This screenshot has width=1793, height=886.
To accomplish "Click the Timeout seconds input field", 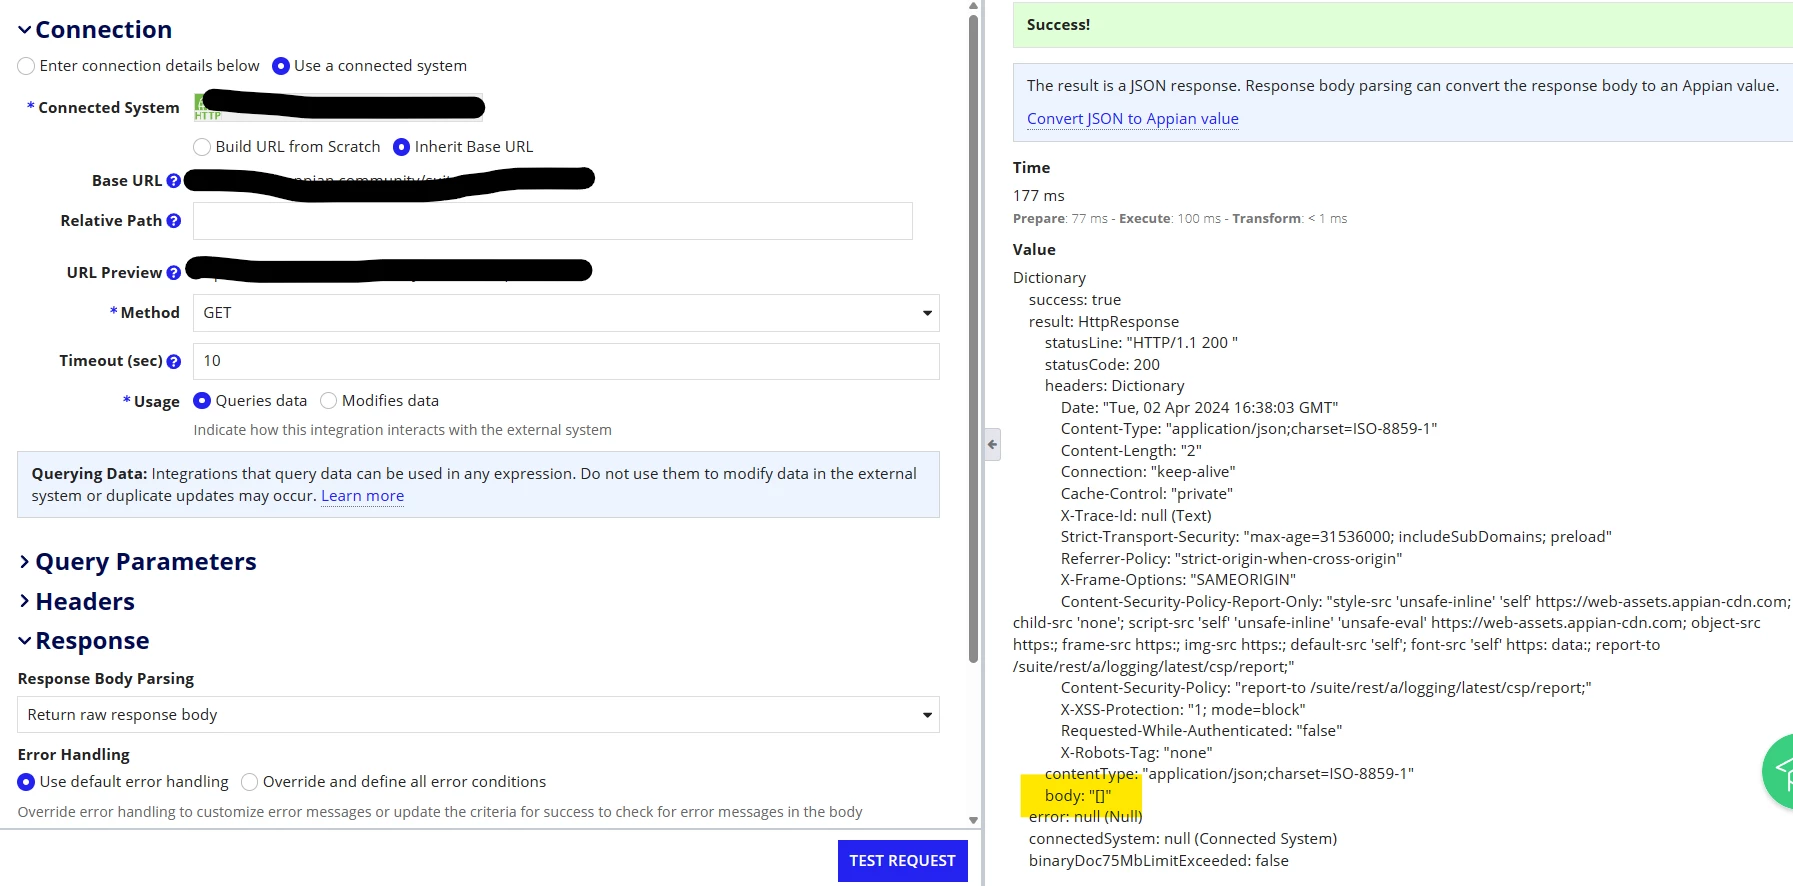I will tap(566, 361).
